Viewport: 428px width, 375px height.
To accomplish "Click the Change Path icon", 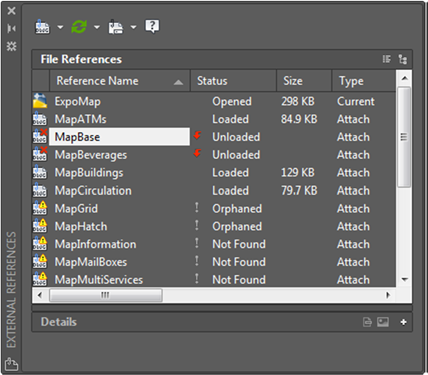I will pos(116,27).
